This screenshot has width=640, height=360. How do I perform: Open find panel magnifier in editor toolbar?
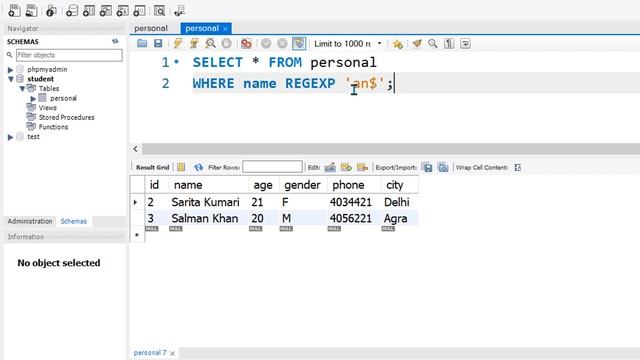(433, 43)
